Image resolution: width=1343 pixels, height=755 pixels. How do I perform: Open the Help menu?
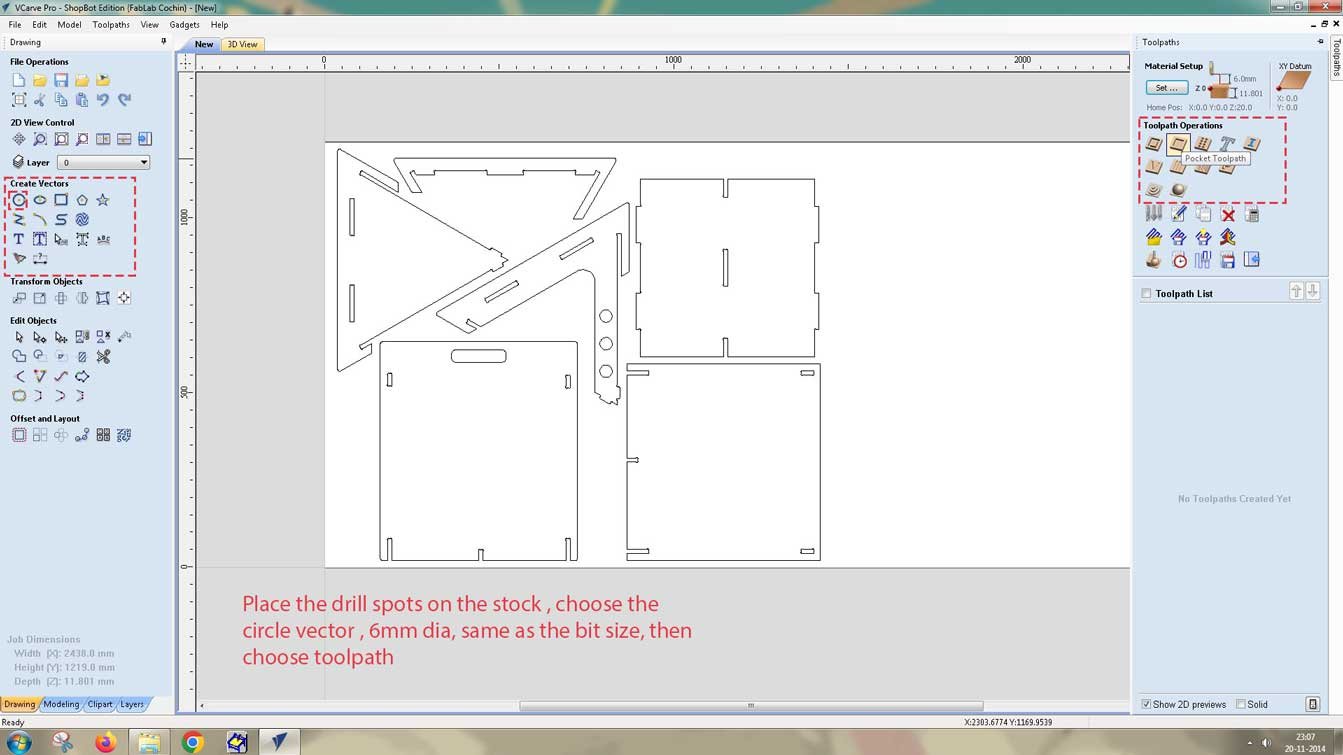pos(219,24)
